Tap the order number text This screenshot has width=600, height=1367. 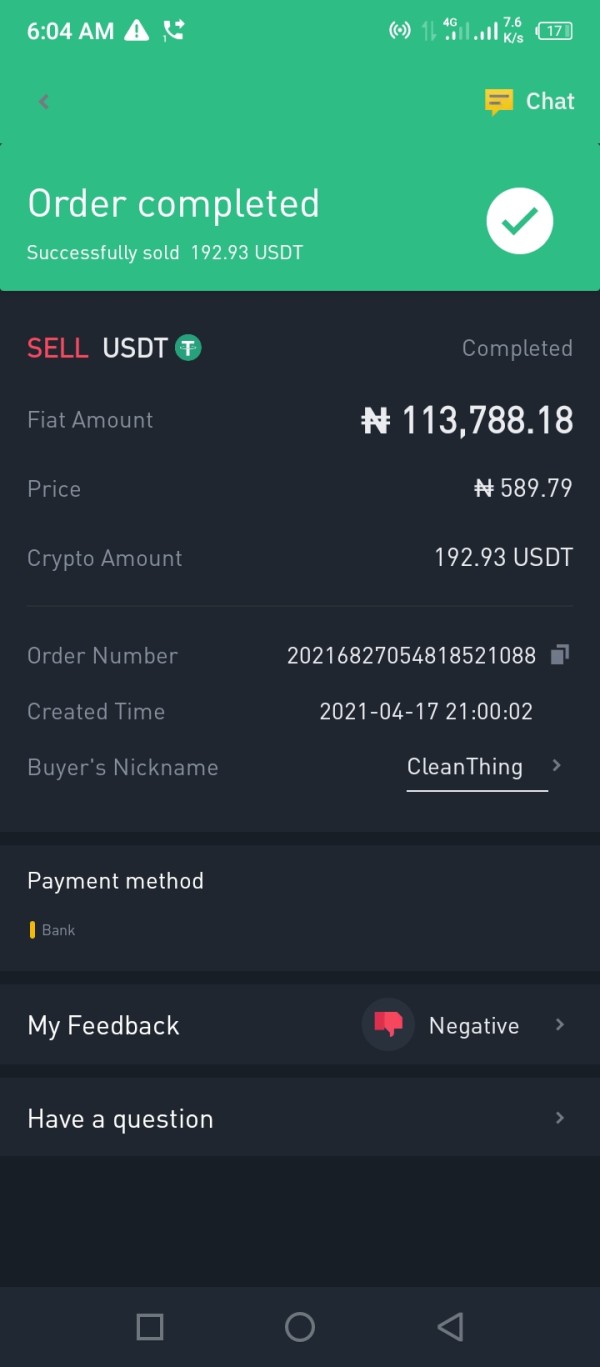411,656
